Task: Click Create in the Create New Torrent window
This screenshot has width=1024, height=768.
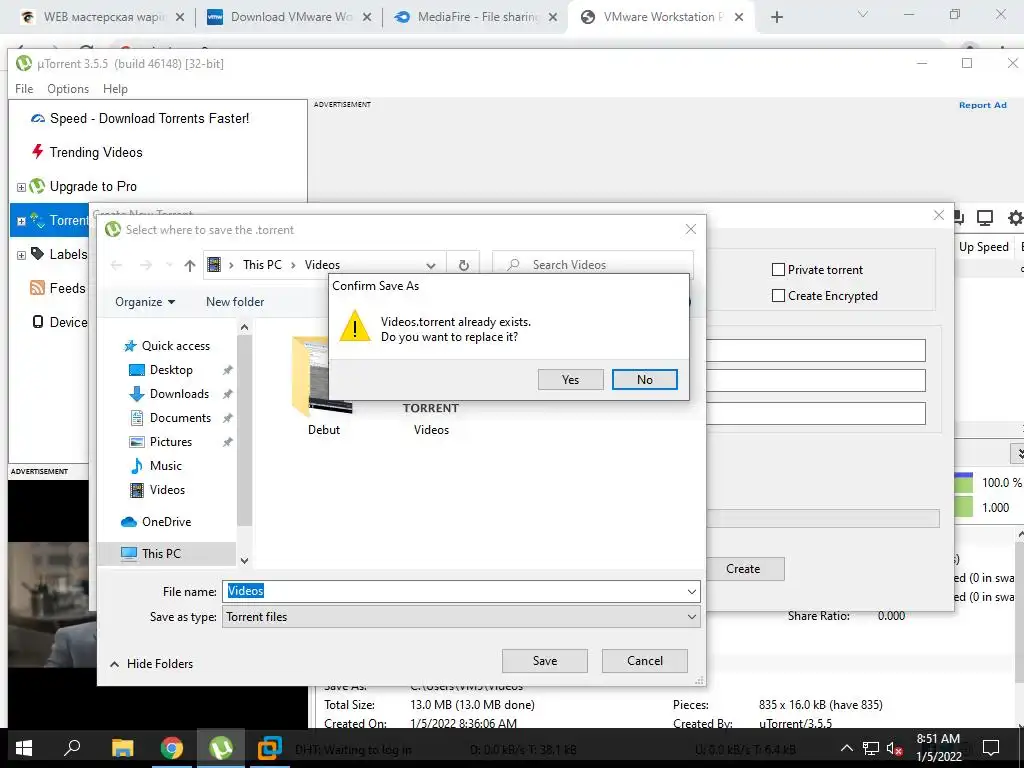Action: tap(743, 569)
